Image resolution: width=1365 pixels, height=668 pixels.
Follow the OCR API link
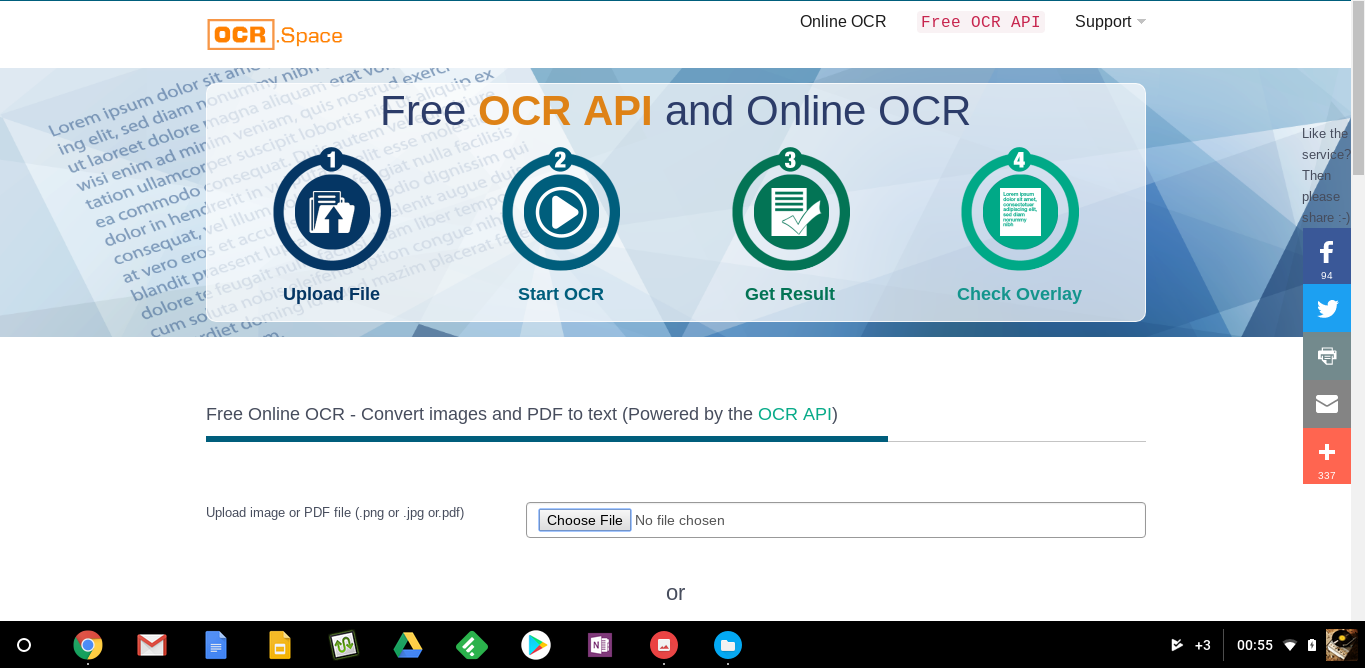(795, 414)
